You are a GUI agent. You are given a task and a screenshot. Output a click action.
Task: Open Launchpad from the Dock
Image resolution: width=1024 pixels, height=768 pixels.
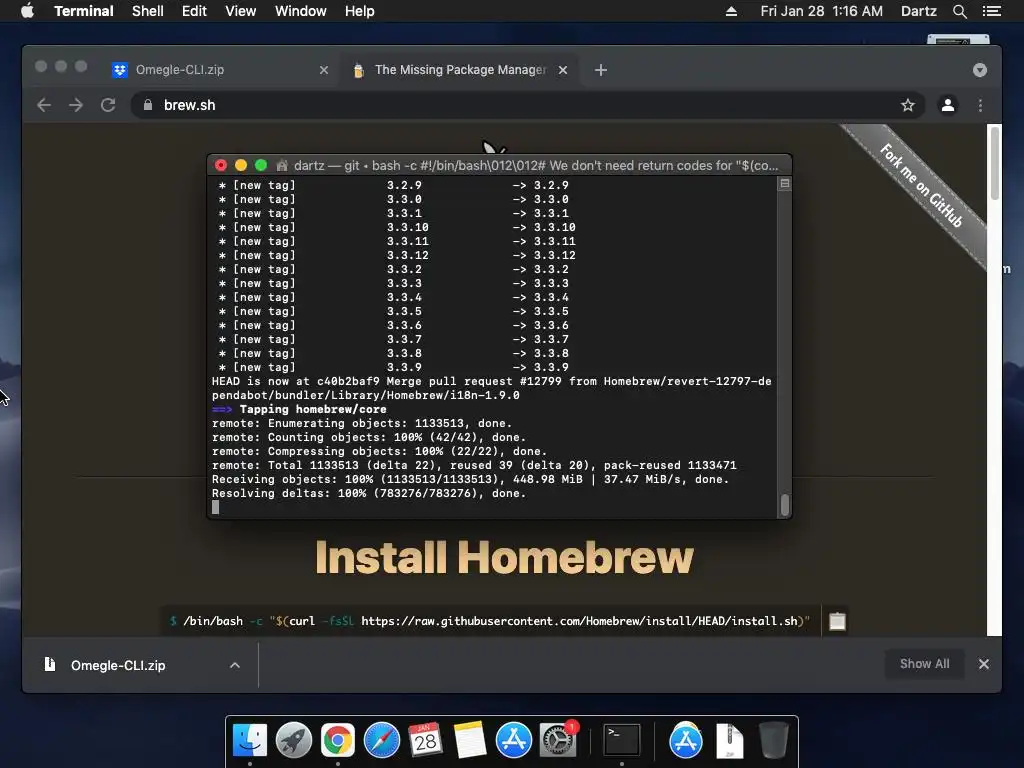(x=293, y=740)
